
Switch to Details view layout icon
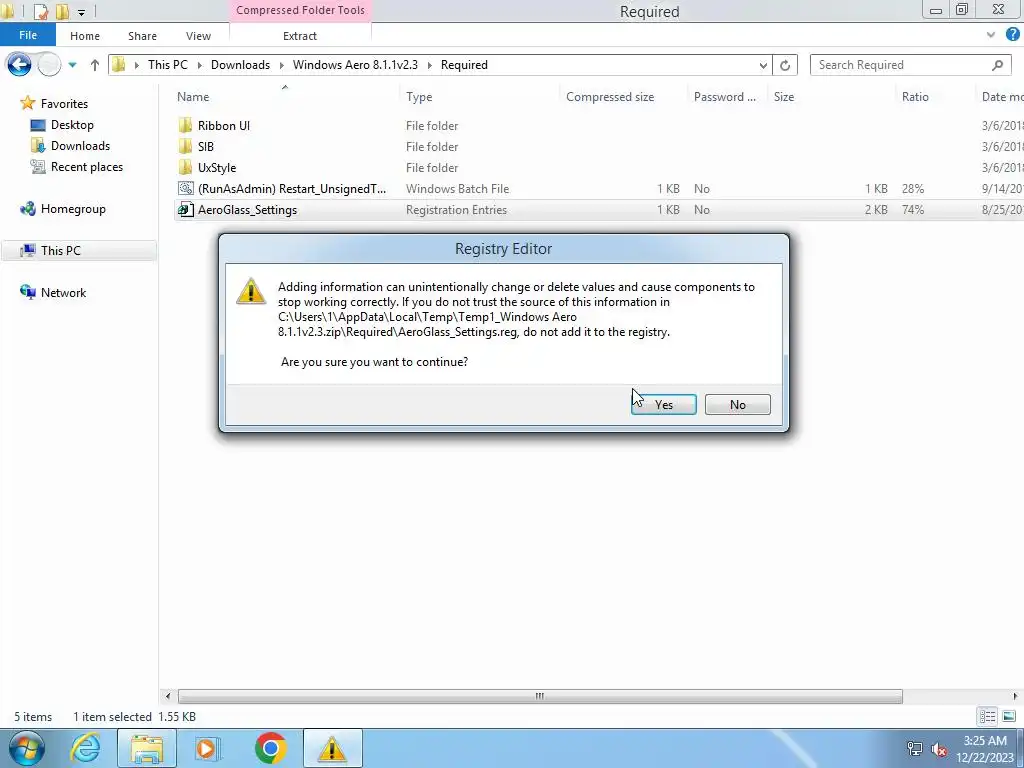987,716
